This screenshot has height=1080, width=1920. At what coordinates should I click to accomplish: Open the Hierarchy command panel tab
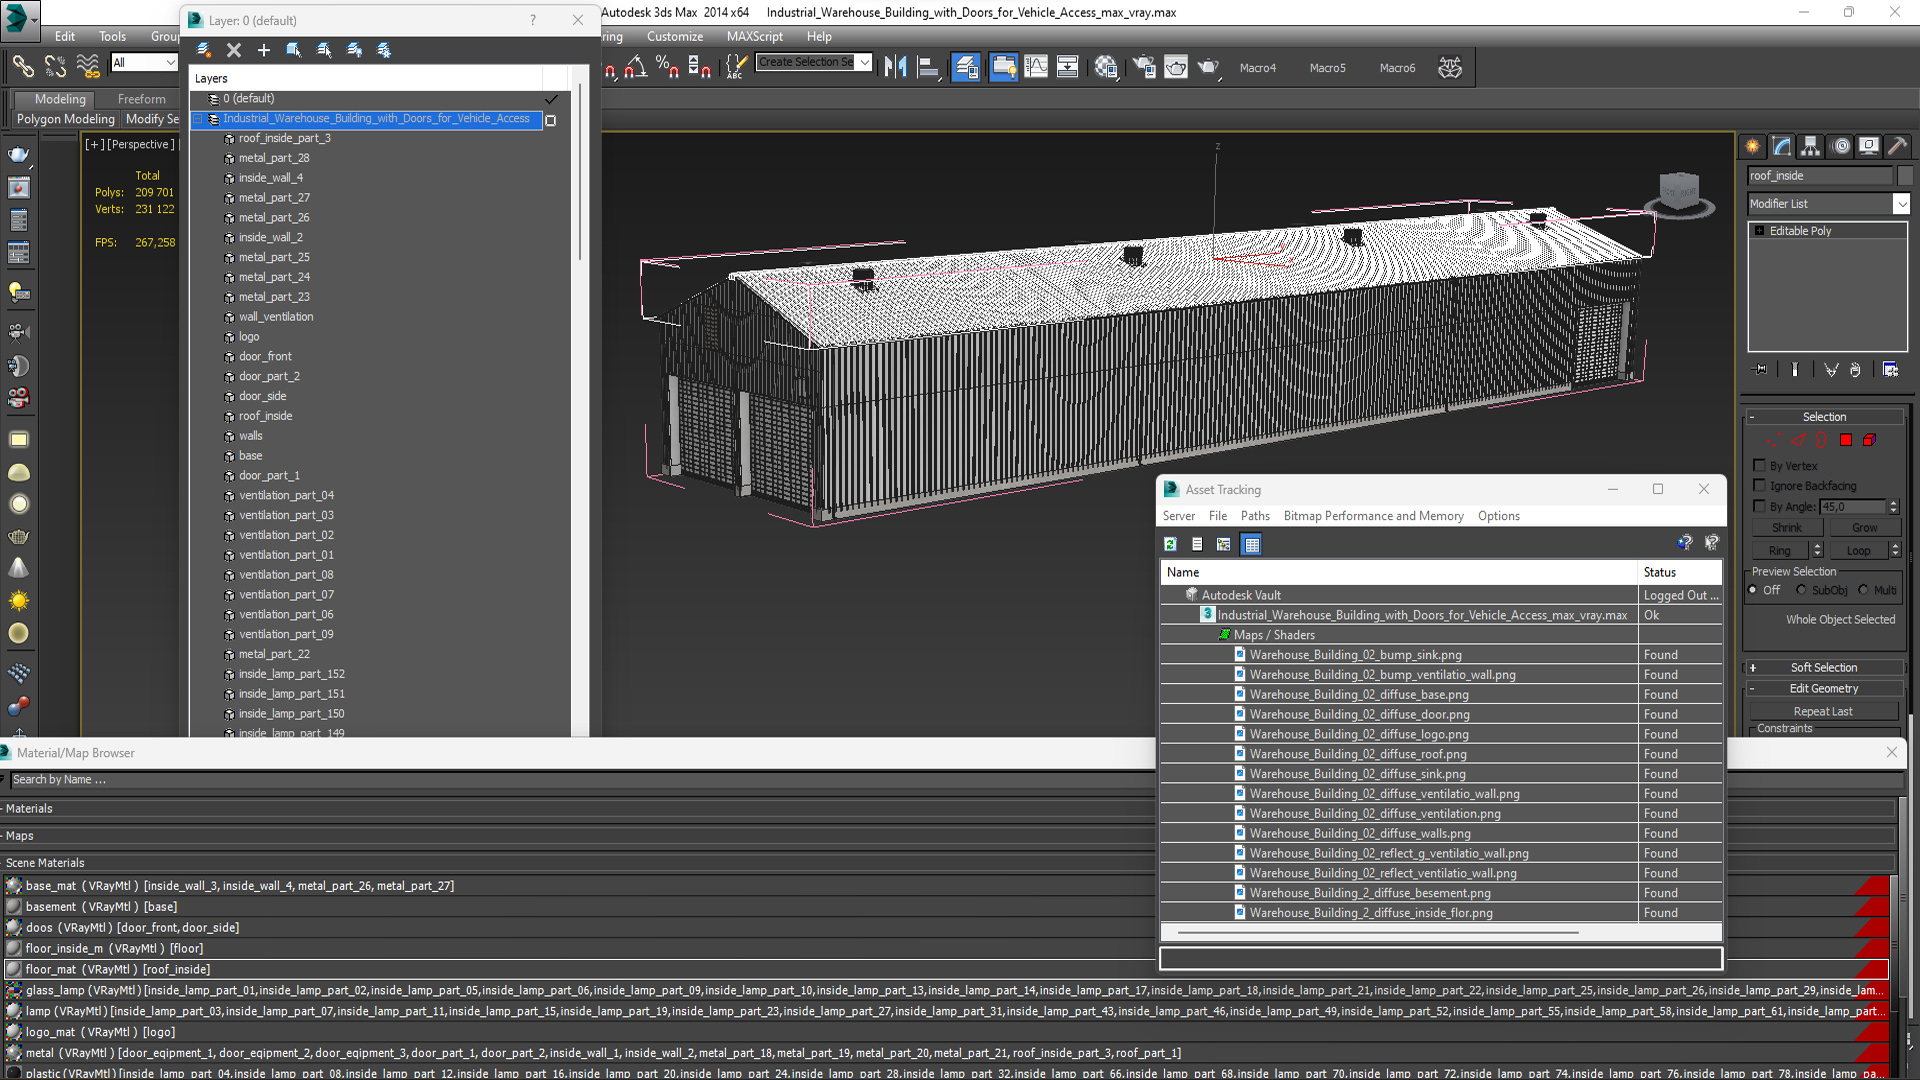pyautogui.click(x=1811, y=147)
